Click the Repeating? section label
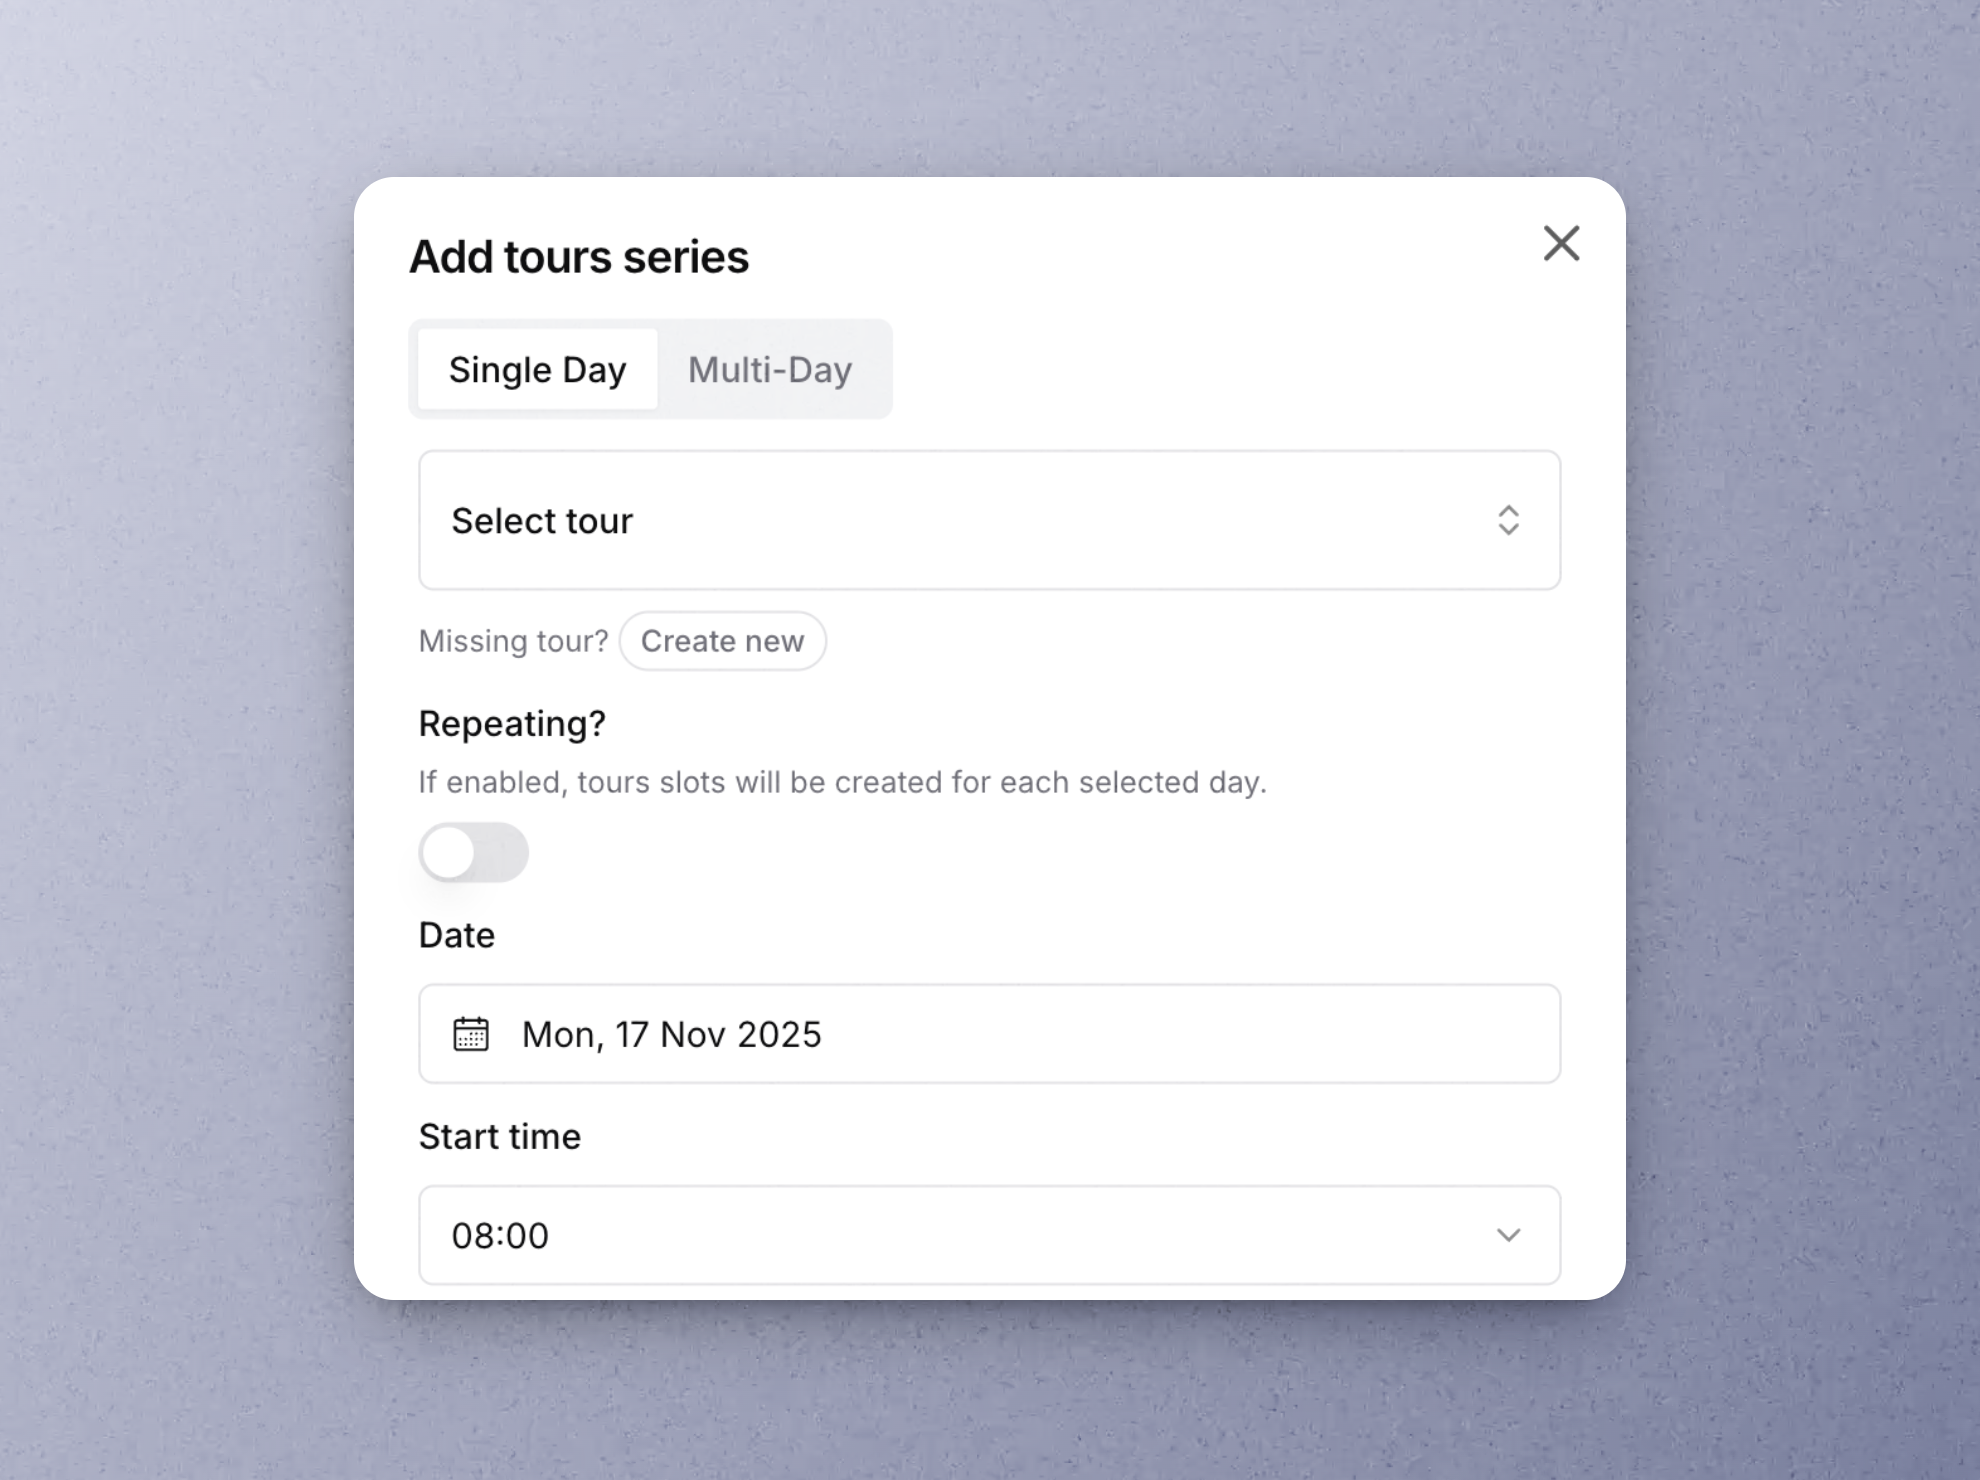This screenshot has width=1980, height=1480. (511, 723)
